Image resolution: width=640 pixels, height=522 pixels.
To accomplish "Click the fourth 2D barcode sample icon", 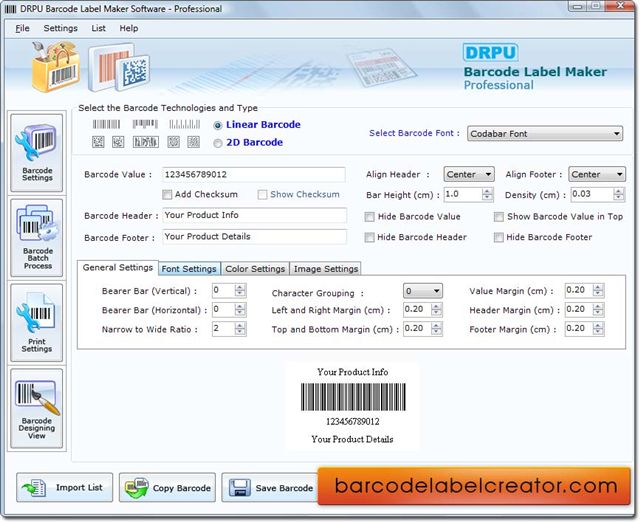I will click(x=173, y=142).
